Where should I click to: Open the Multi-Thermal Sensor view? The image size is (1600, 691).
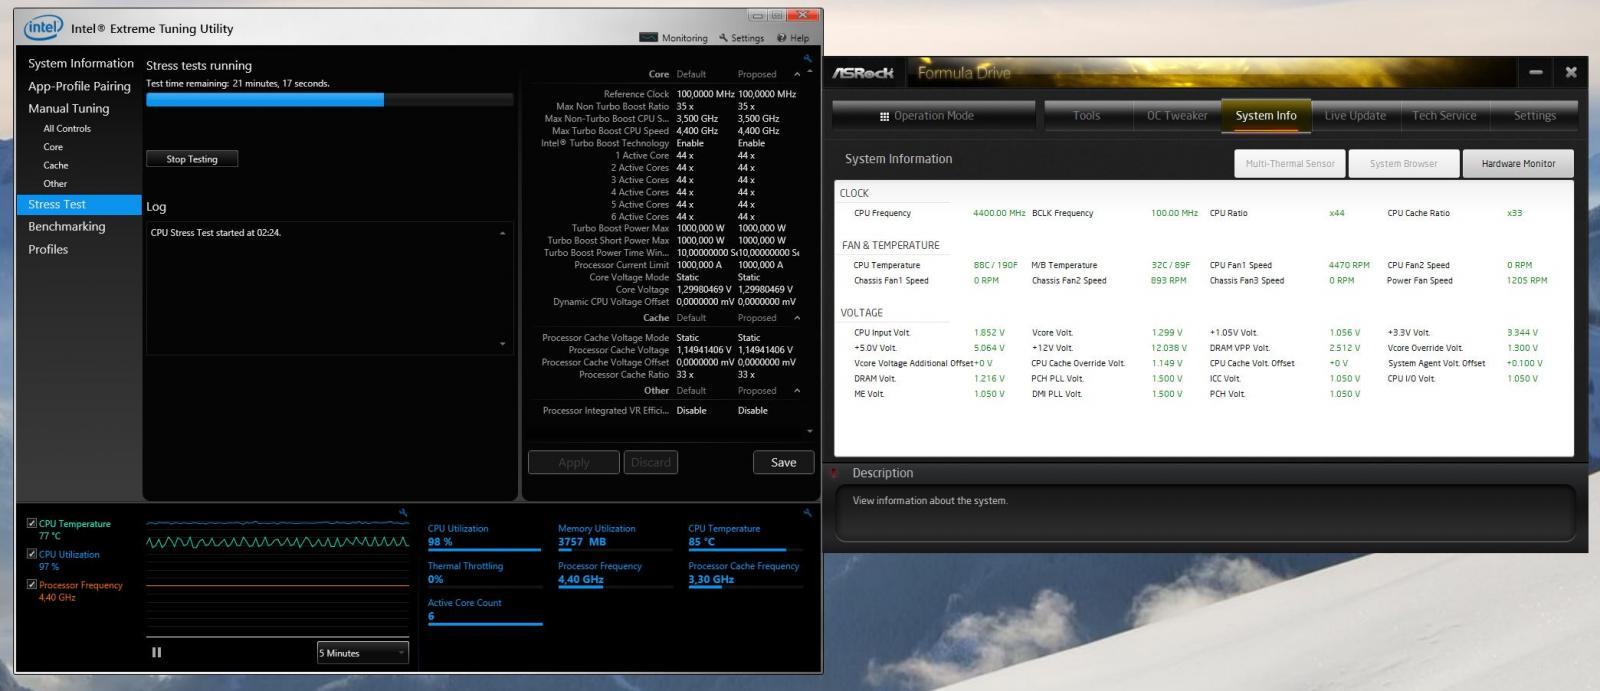(1290, 164)
